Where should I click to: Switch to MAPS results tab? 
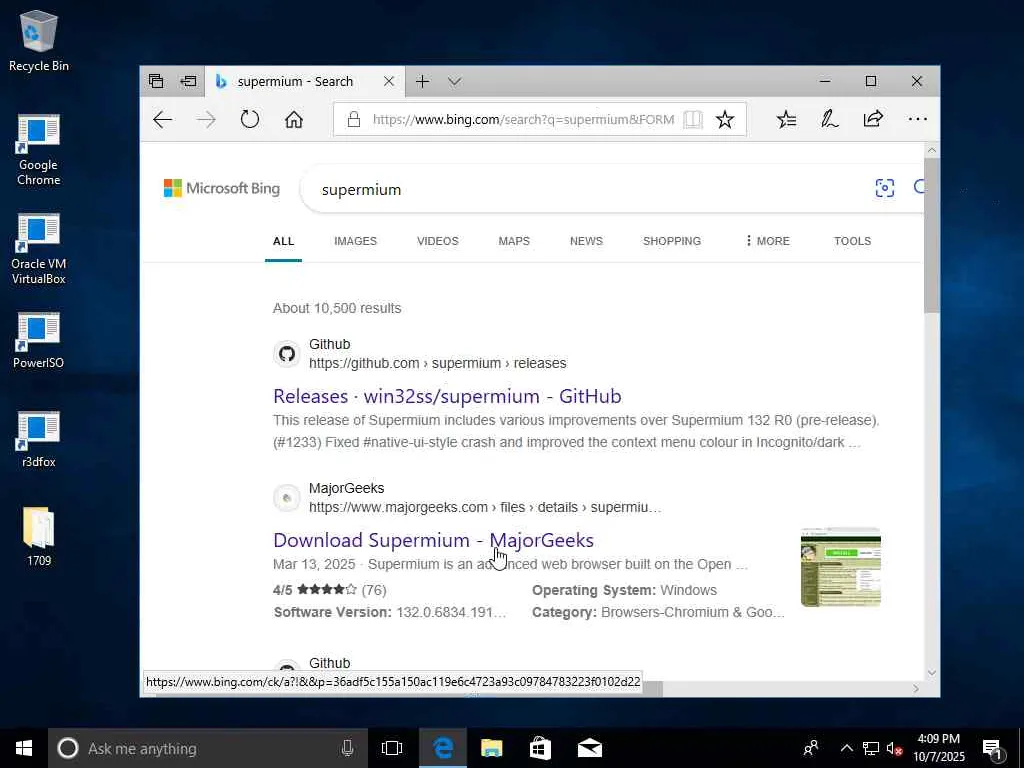pos(514,241)
